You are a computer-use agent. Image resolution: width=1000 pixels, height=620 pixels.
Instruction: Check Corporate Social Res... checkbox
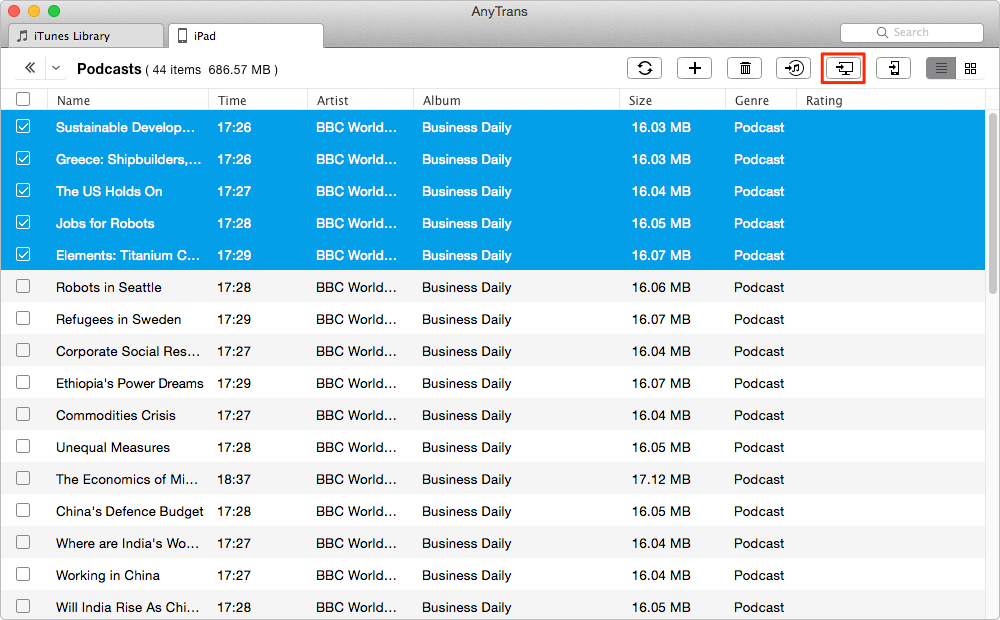[x=23, y=350]
